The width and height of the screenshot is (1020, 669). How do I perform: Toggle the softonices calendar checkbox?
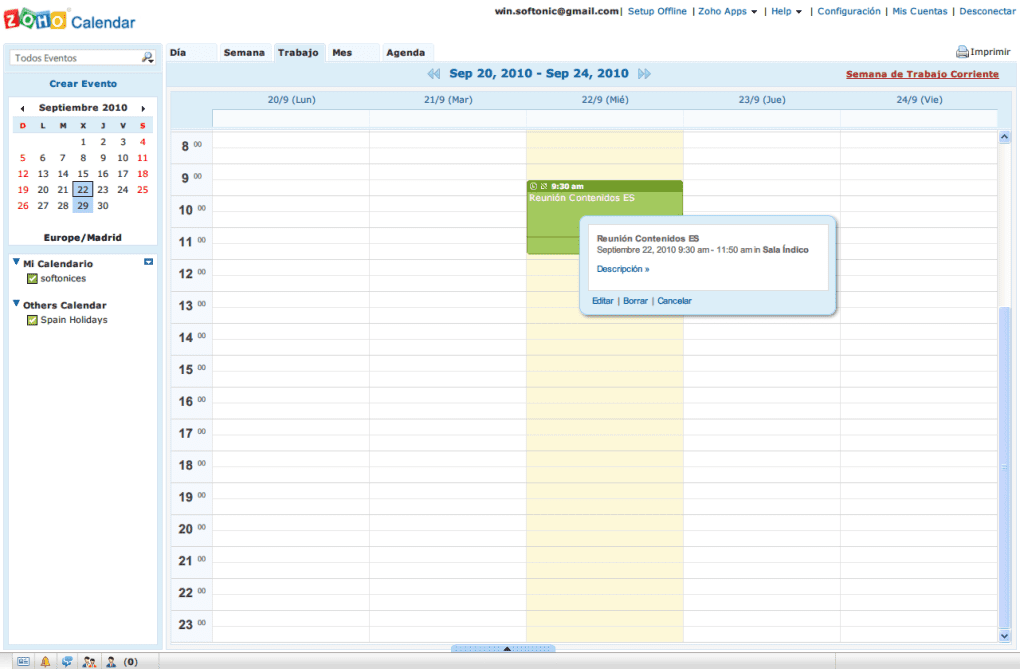click(x=32, y=279)
